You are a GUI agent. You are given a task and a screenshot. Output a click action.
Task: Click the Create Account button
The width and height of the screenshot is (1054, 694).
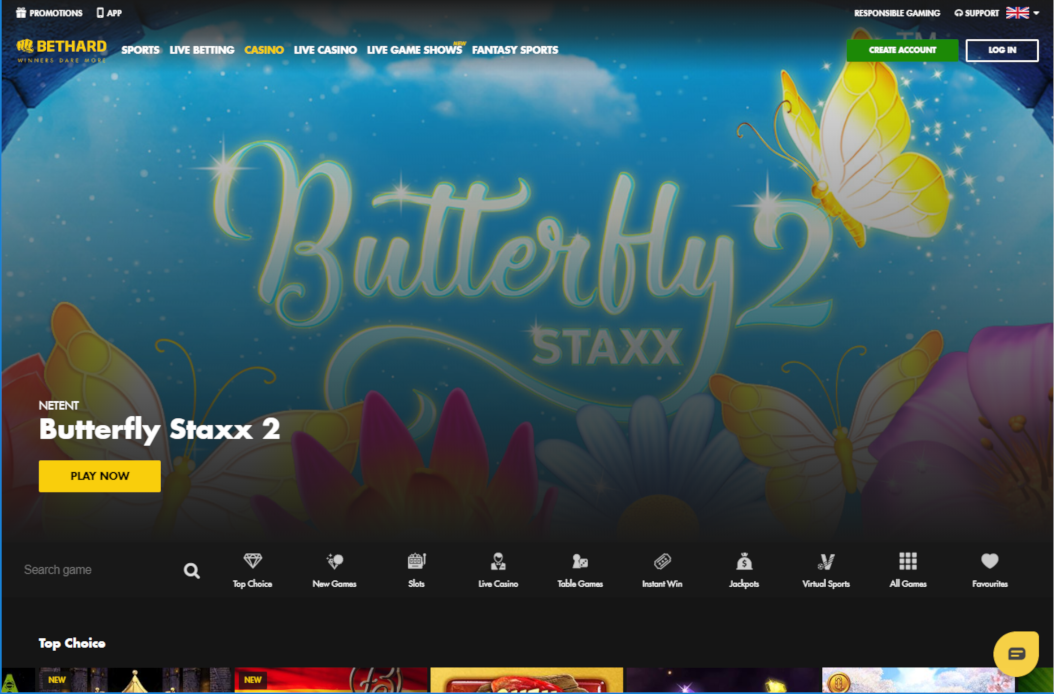pyautogui.click(x=902, y=50)
